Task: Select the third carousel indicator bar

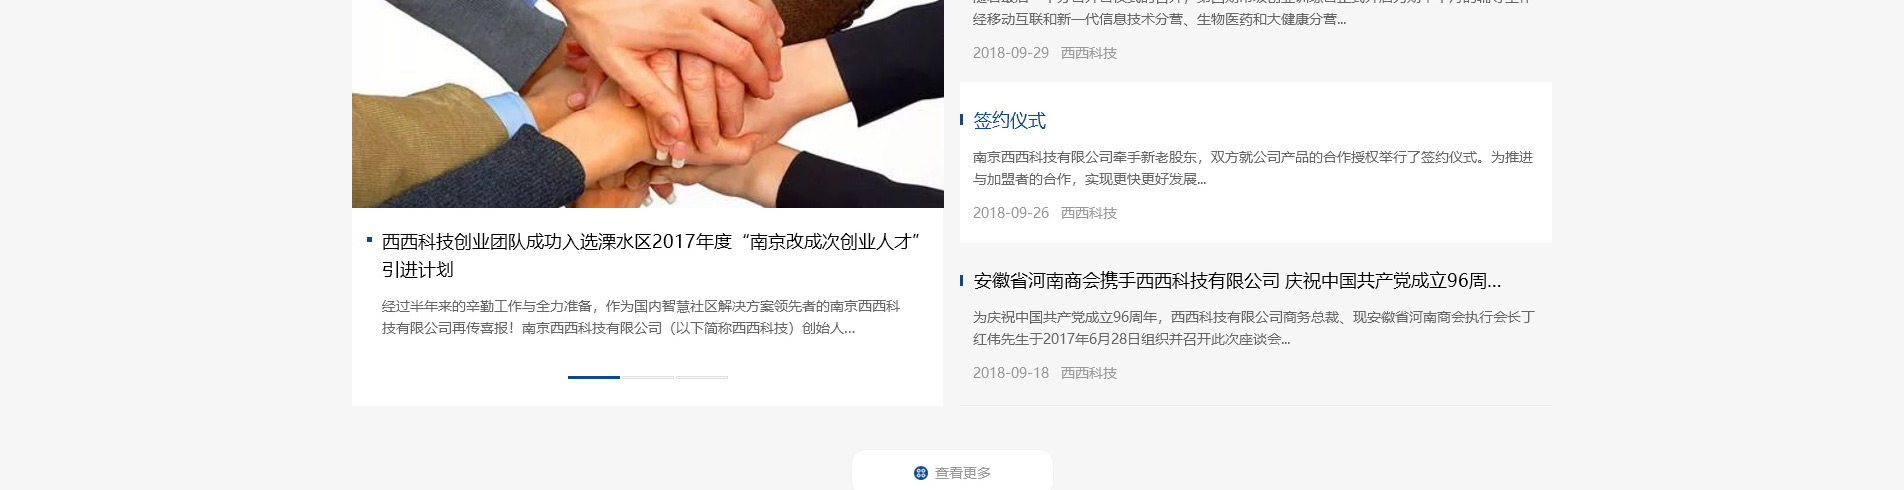Action: click(702, 377)
